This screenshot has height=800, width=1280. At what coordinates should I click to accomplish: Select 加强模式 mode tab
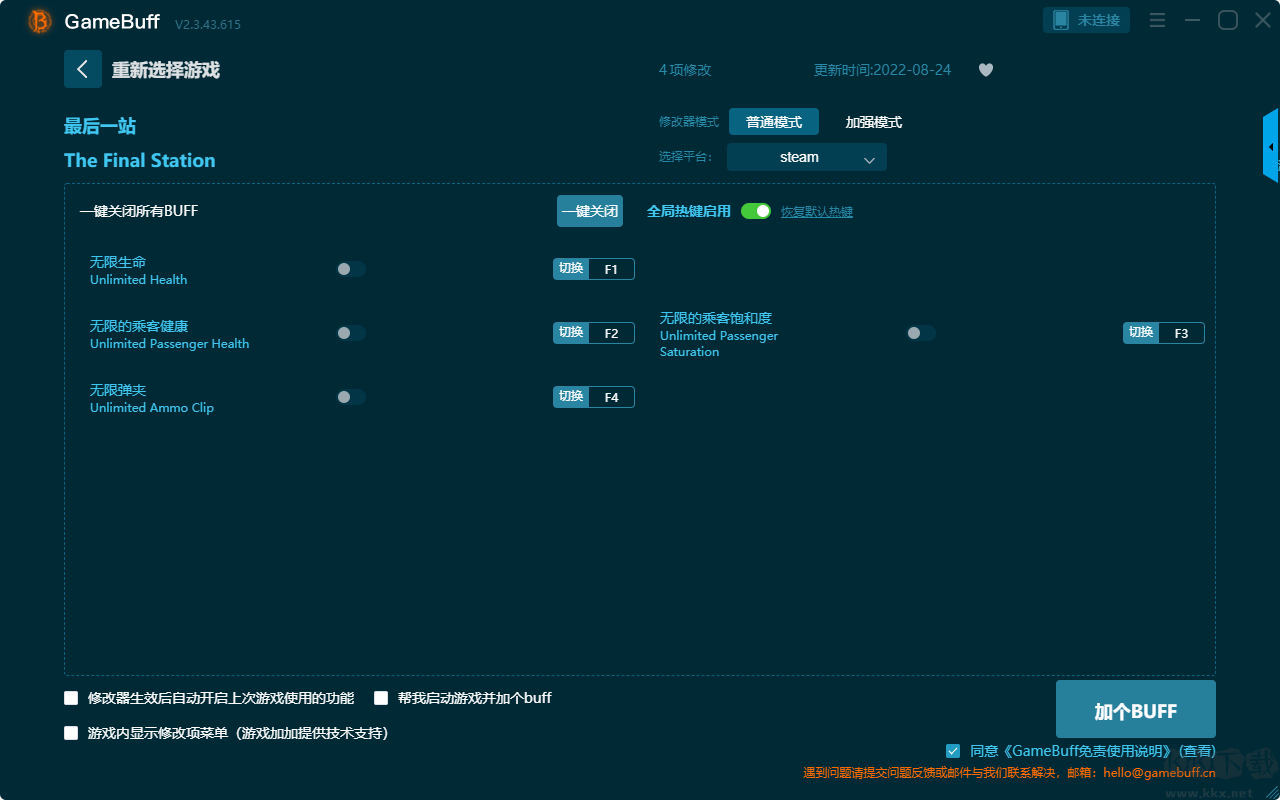pyautogui.click(x=874, y=122)
